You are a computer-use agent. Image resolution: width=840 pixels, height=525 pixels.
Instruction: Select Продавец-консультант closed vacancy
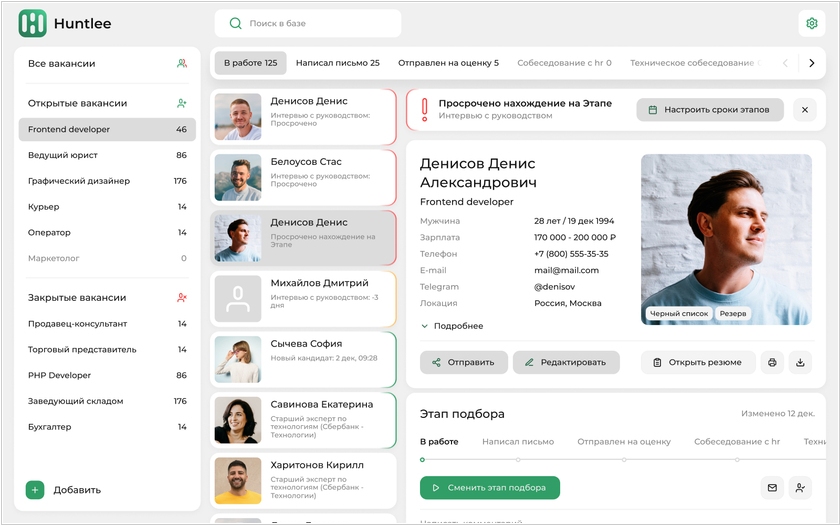pos(107,324)
